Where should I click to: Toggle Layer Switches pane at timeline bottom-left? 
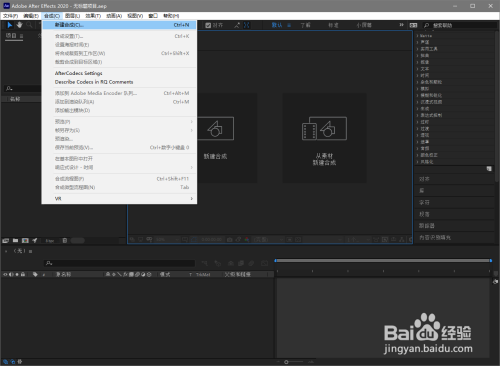click(x=5, y=362)
